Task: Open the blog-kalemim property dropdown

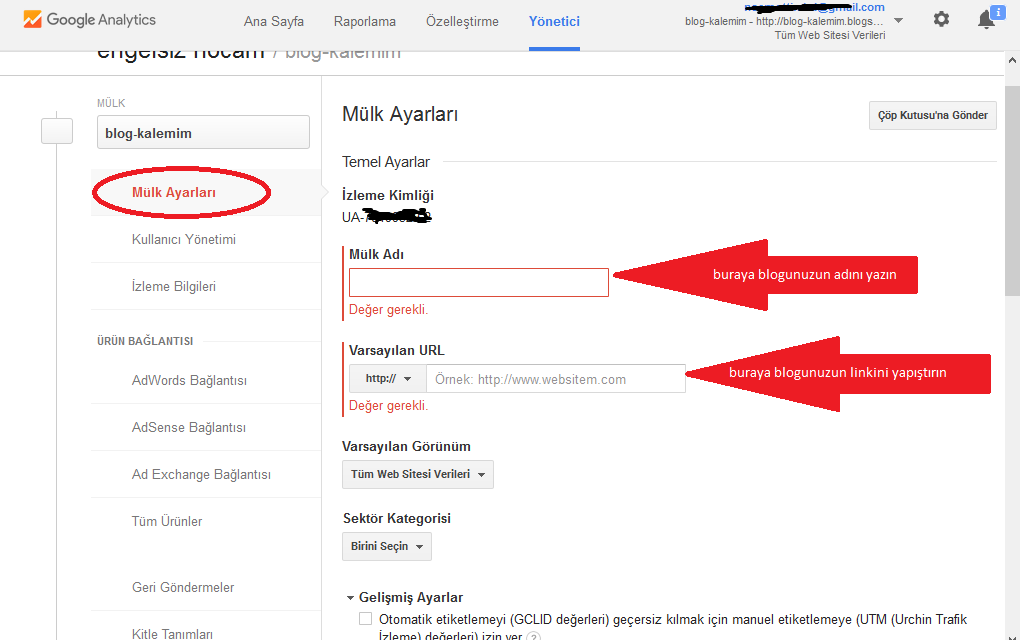Action: 203,132
